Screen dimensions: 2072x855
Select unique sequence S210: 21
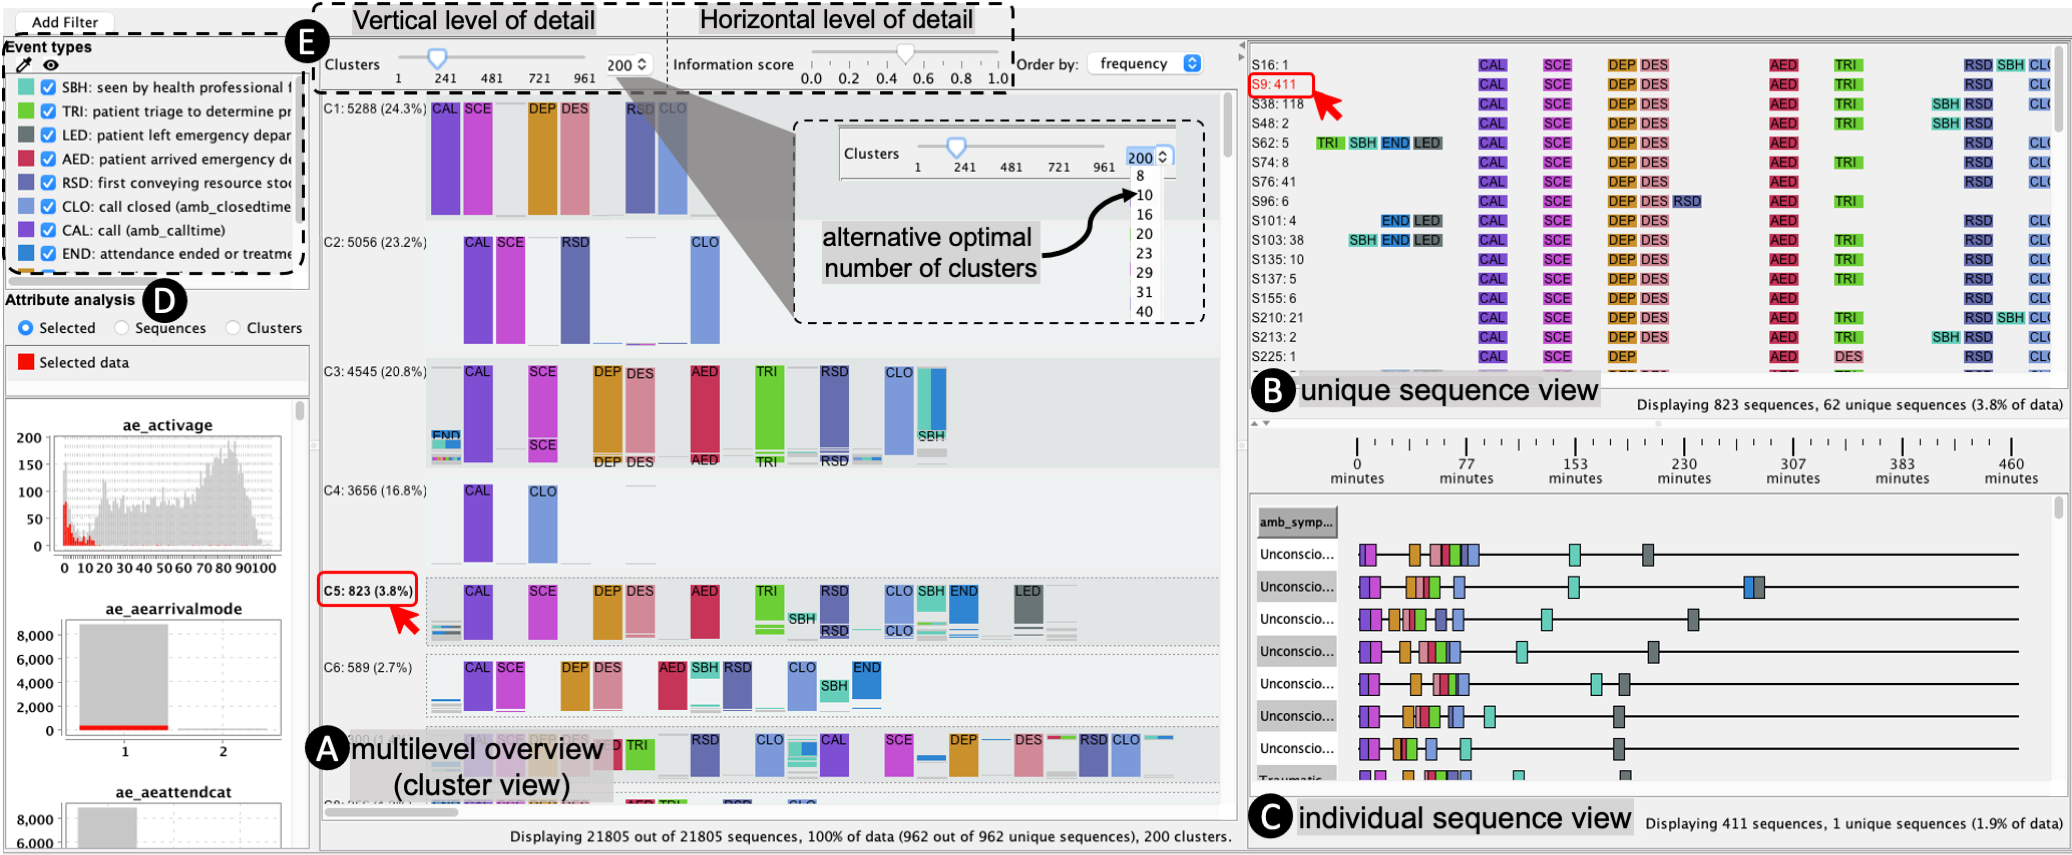pyautogui.click(x=1278, y=318)
